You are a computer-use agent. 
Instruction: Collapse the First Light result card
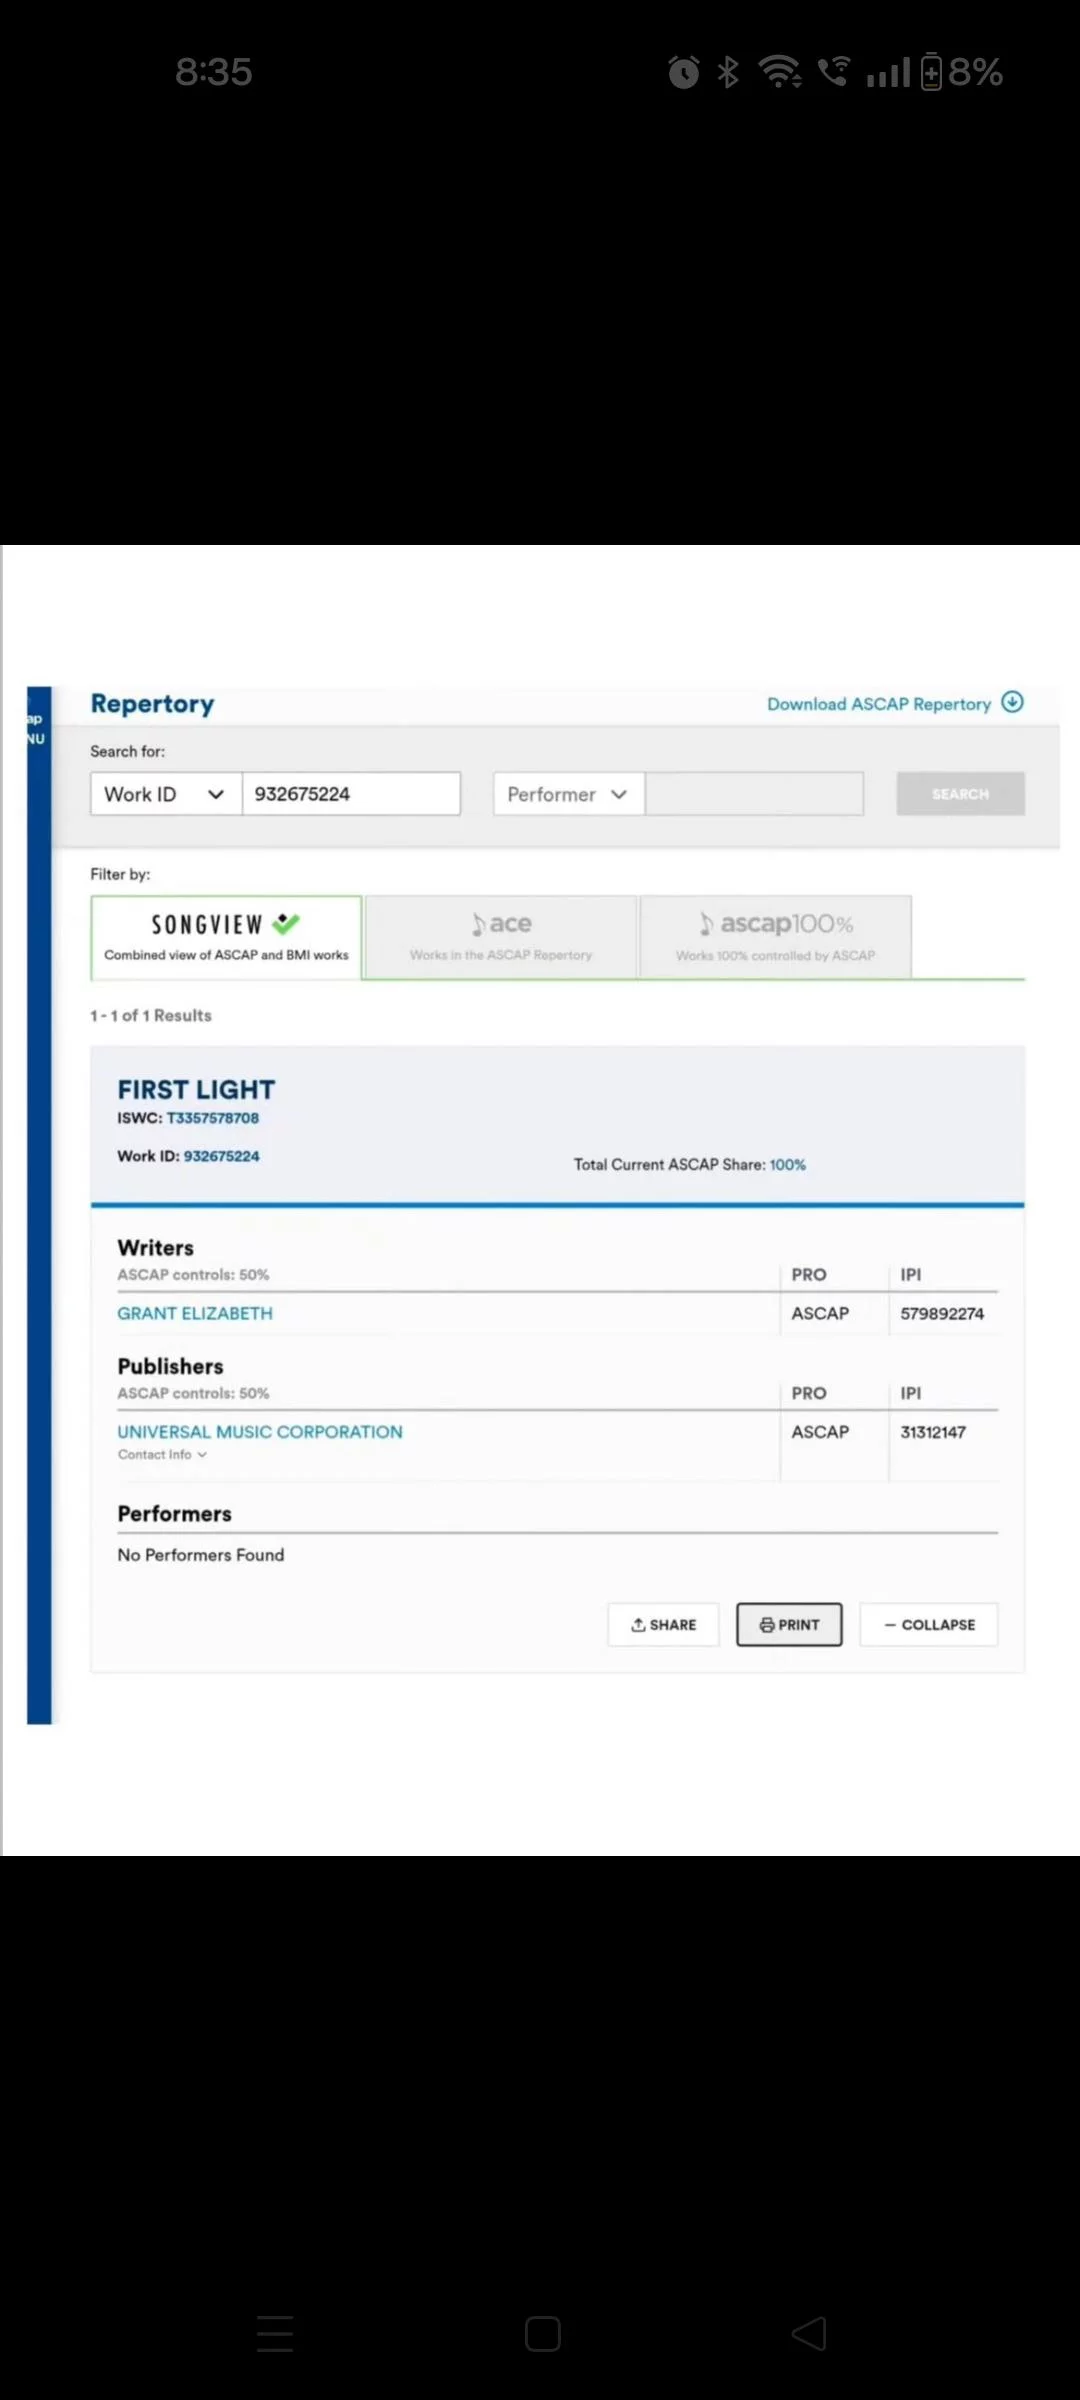point(929,1624)
